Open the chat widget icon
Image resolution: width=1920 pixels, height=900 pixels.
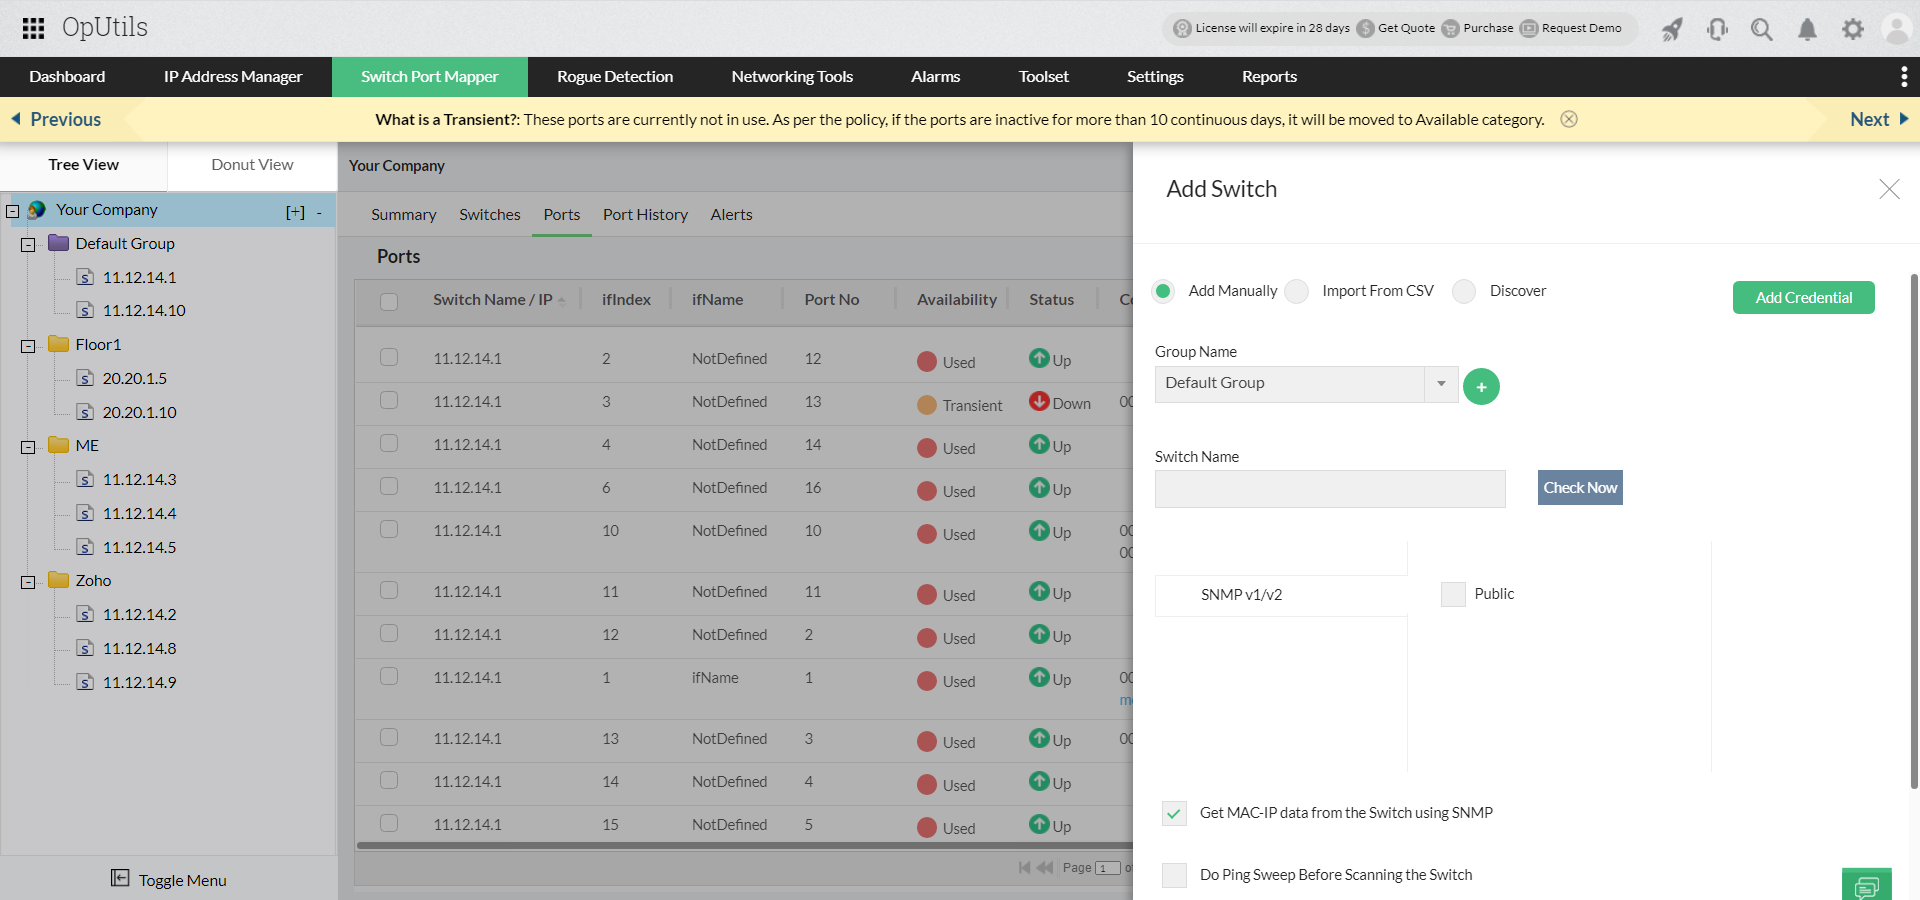[x=1866, y=886]
